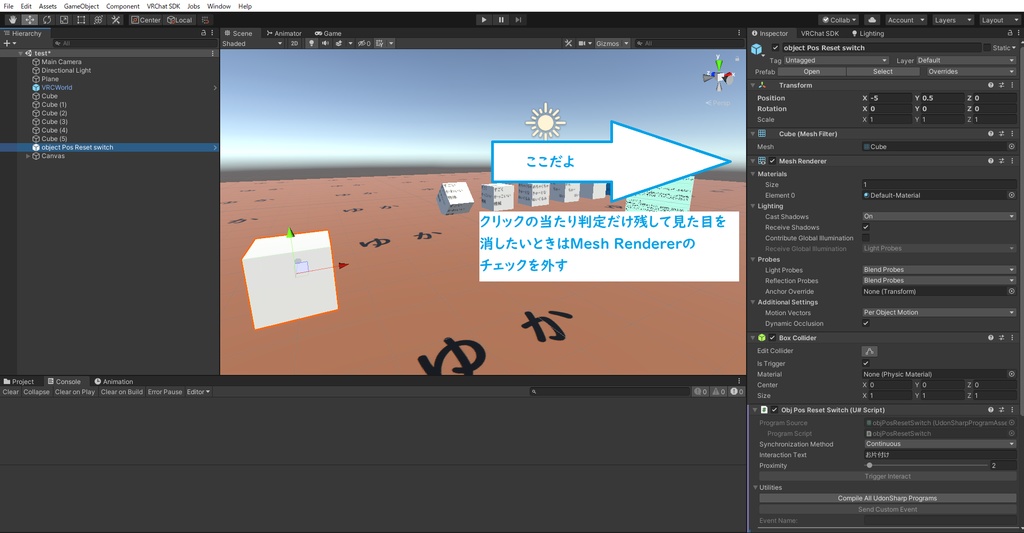
Task: Select the Move tool in toolbar
Action: pos(30,20)
